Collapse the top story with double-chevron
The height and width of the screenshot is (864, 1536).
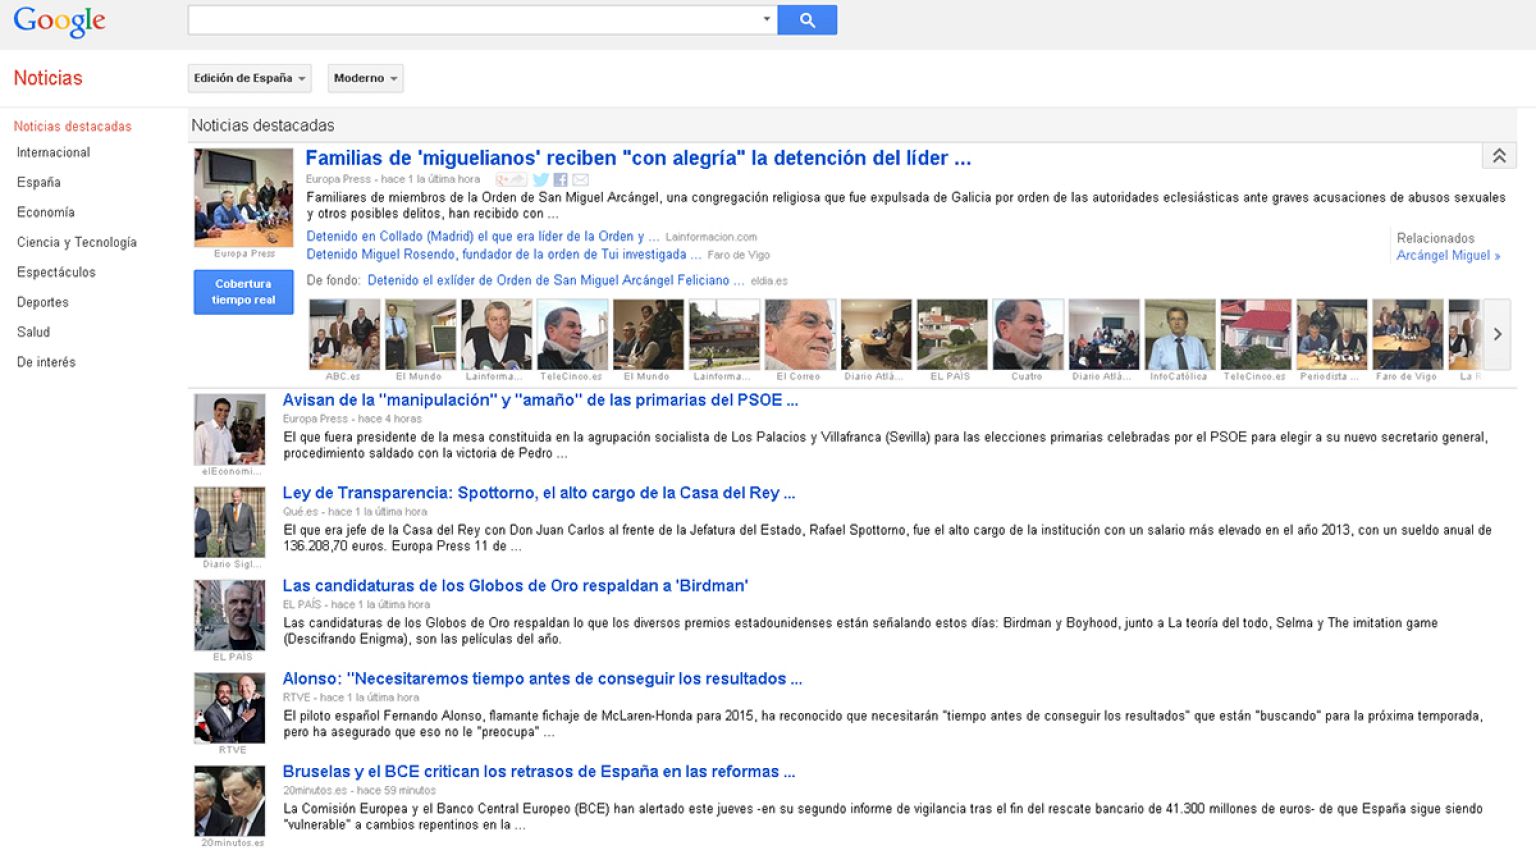(x=1499, y=156)
